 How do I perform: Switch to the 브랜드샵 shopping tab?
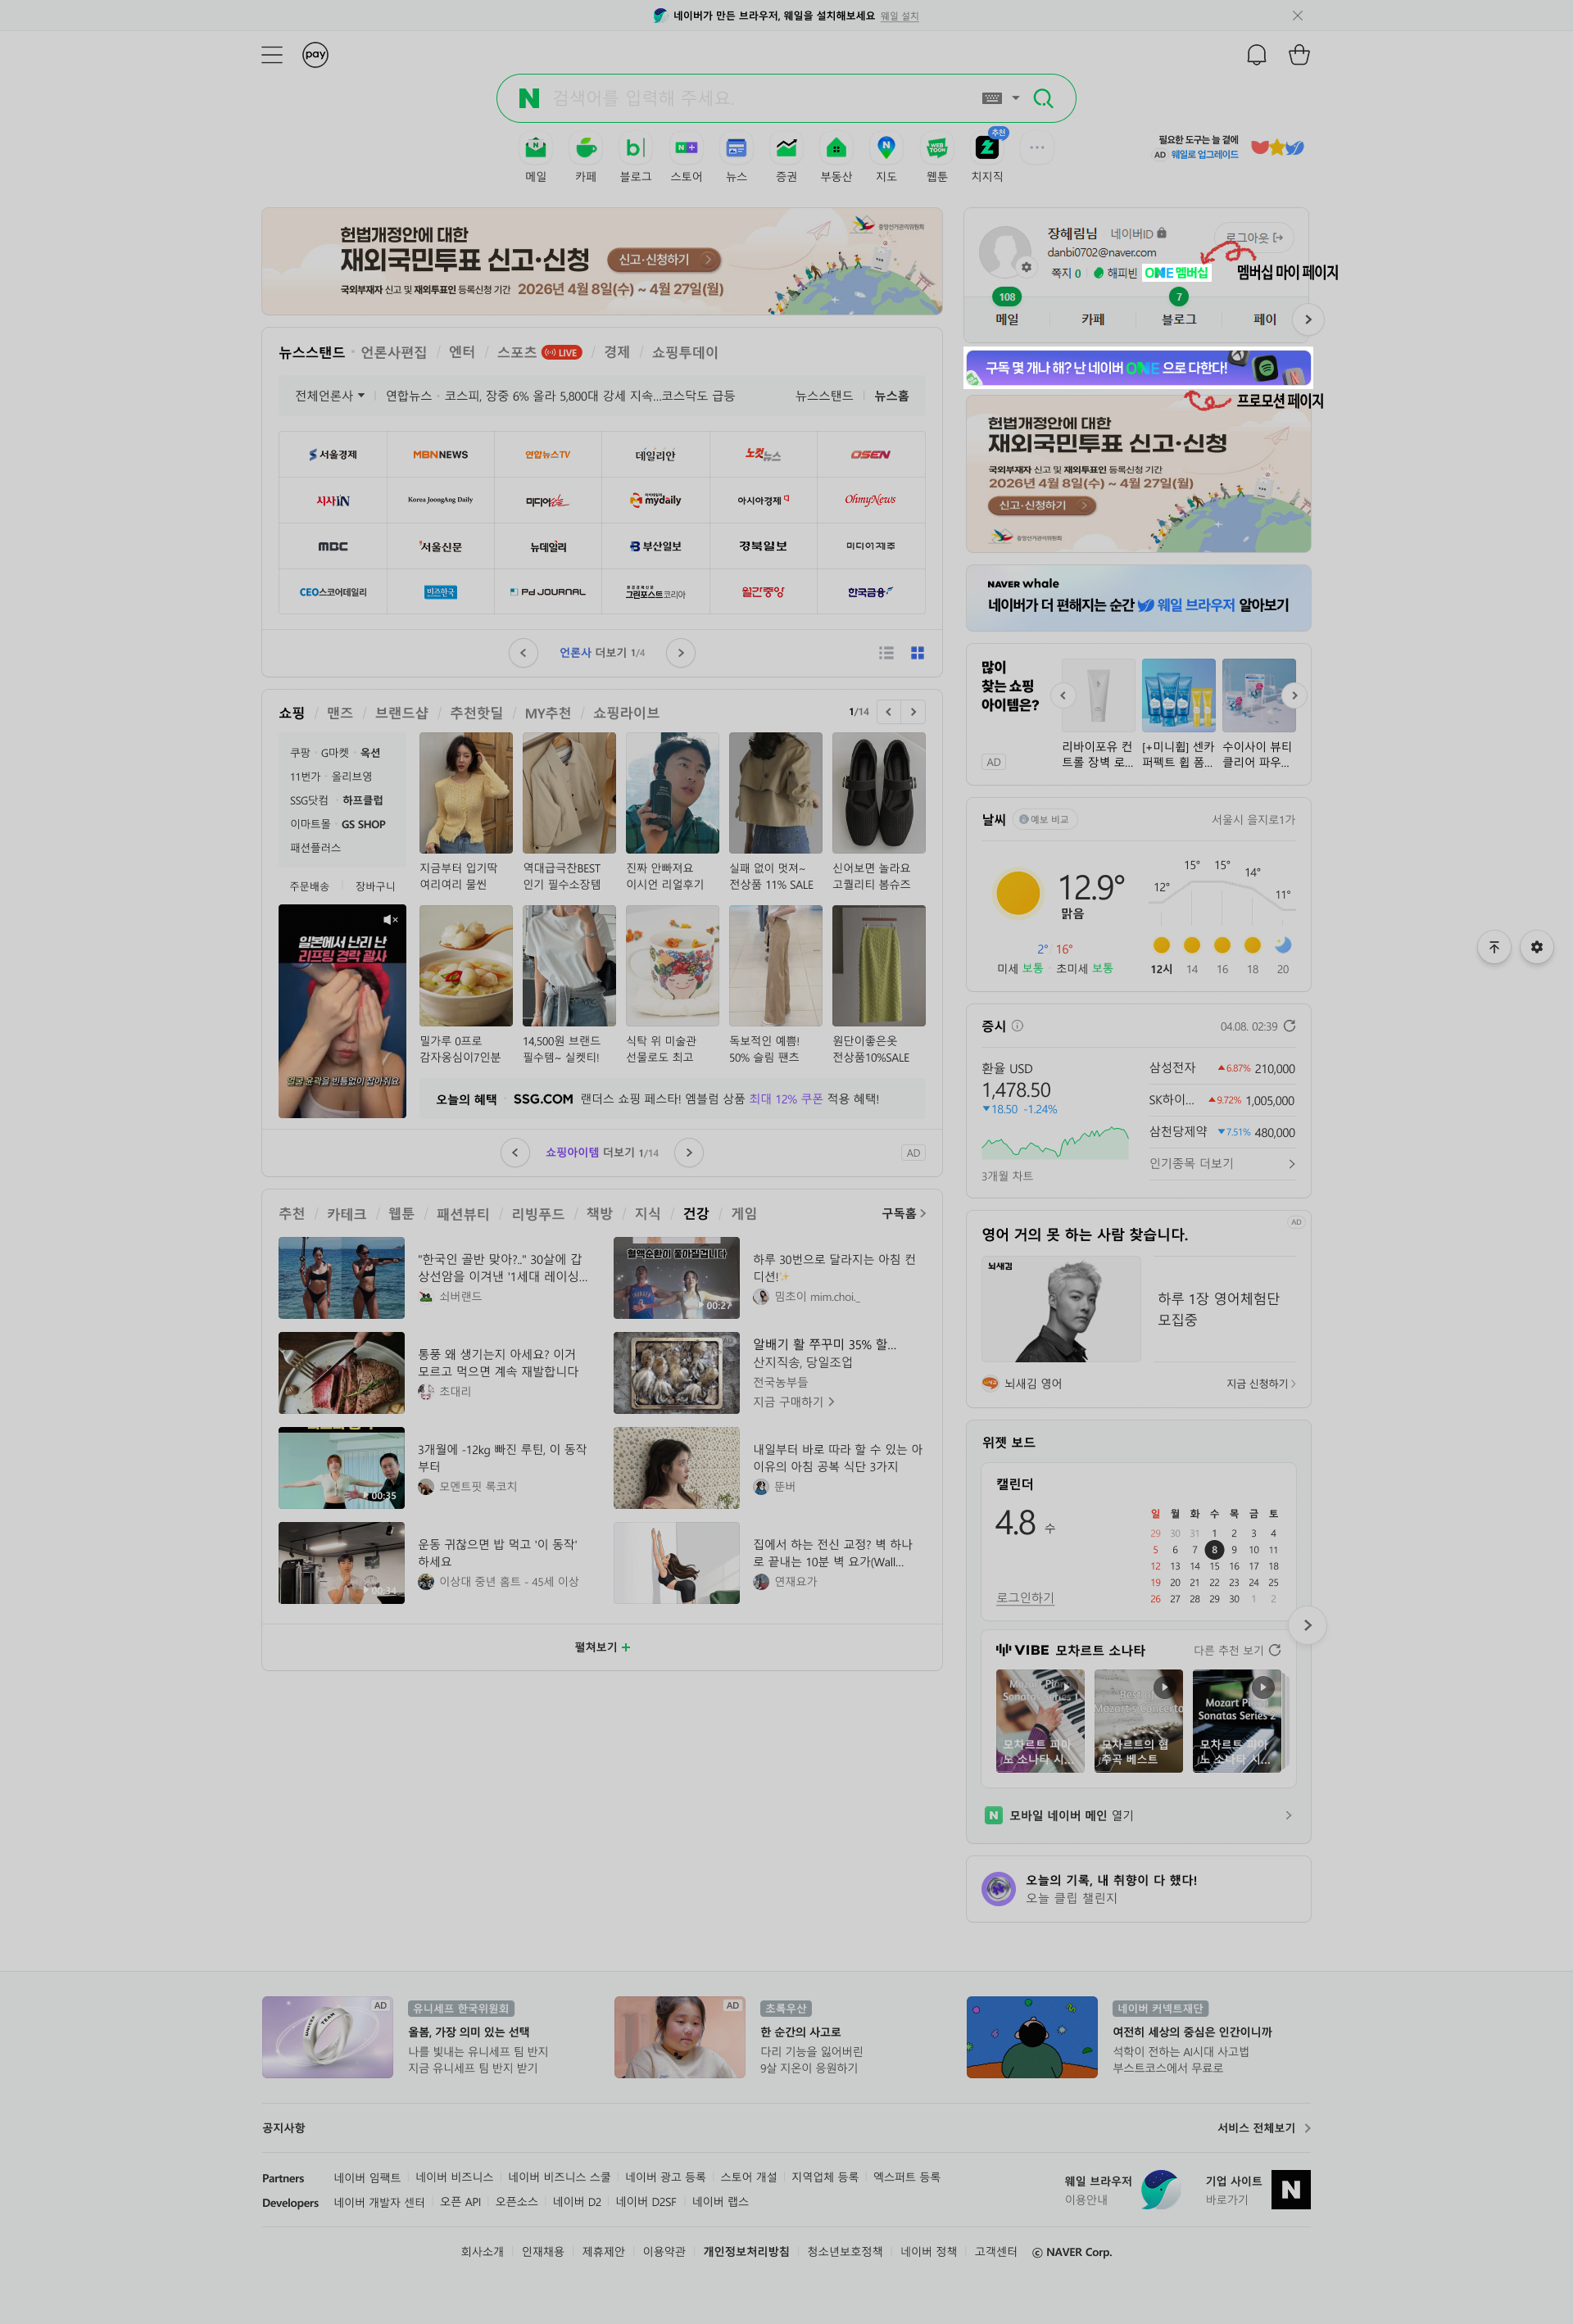(401, 713)
